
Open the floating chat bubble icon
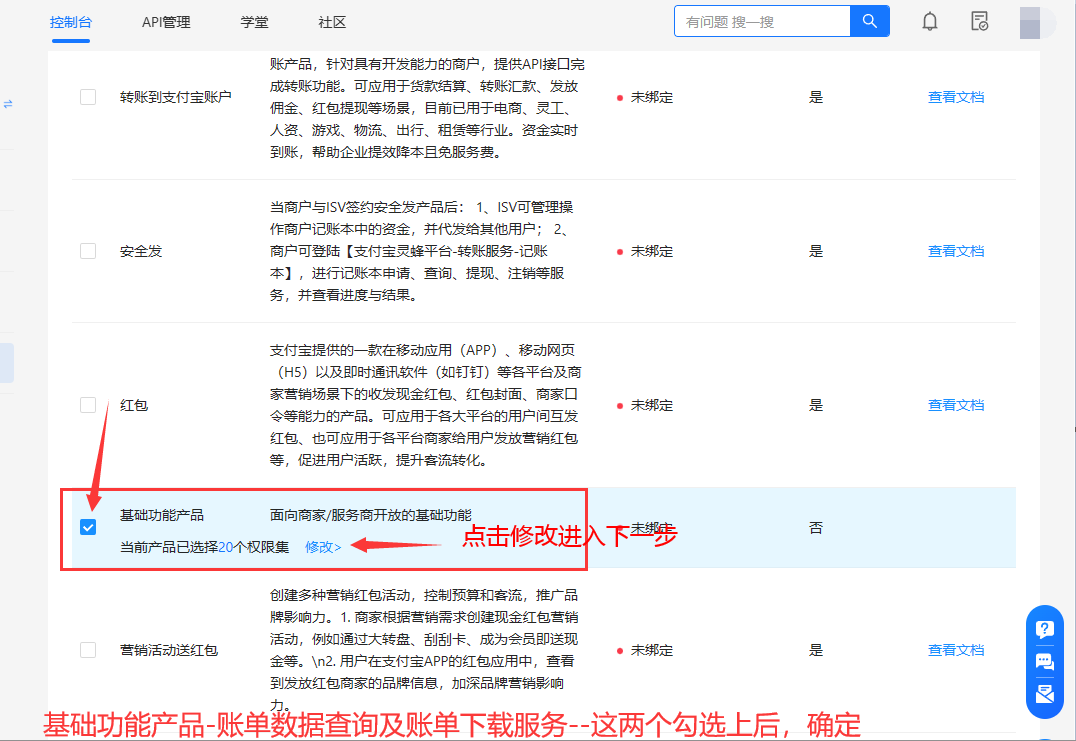[x=1044, y=661]
